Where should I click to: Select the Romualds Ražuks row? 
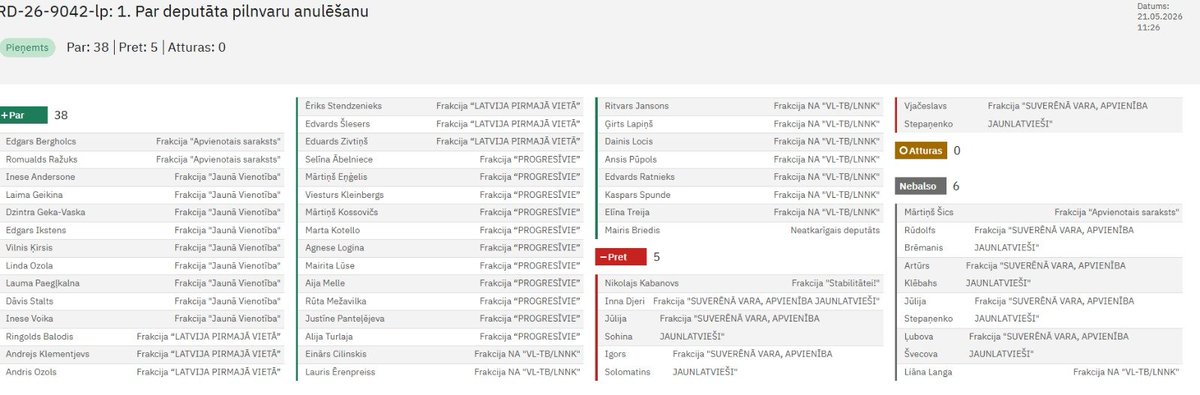(x=143, y=159)
